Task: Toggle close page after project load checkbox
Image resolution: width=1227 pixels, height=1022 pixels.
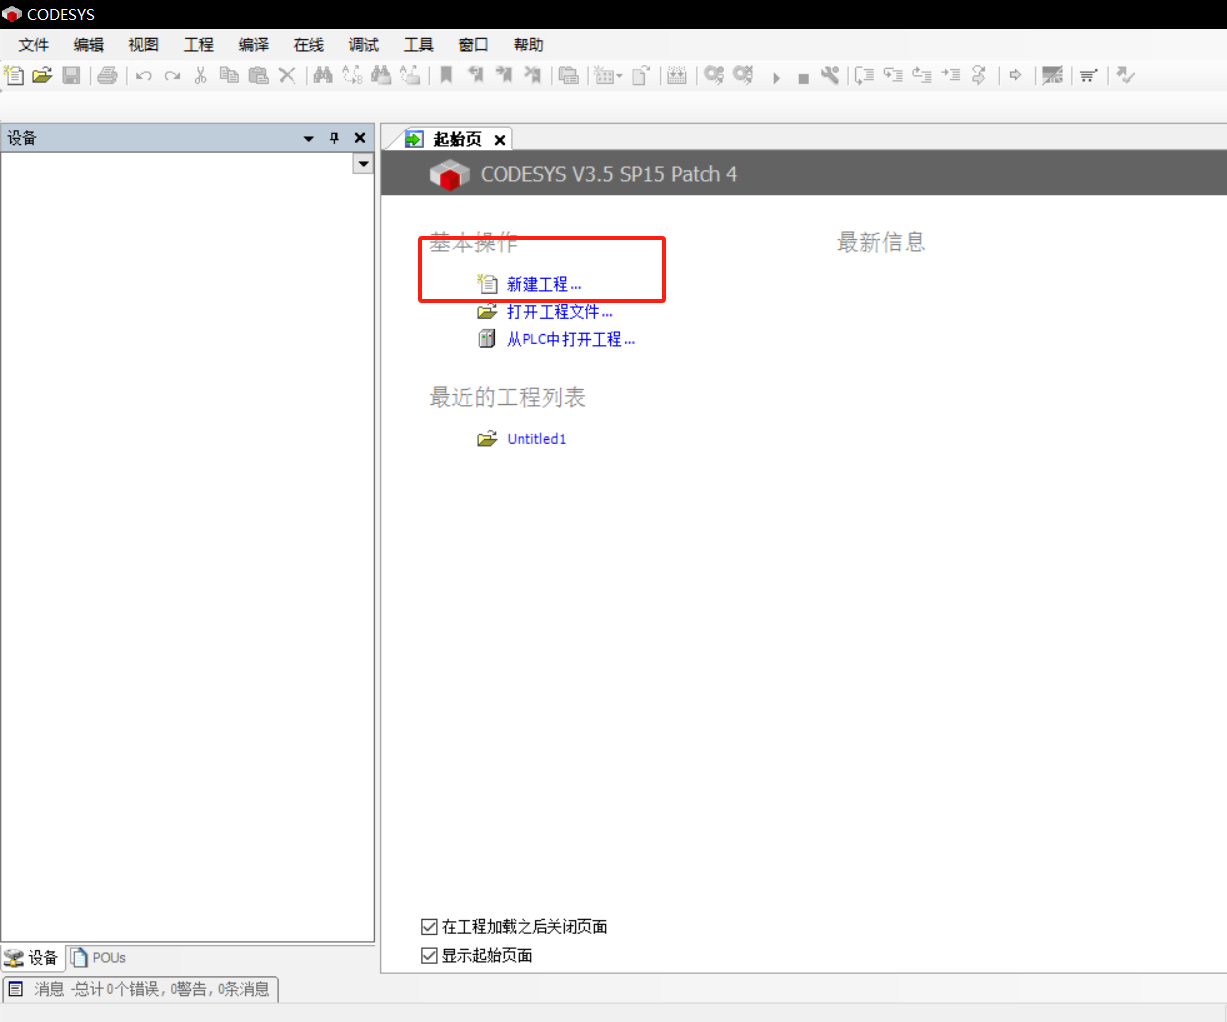Action: 430,927
